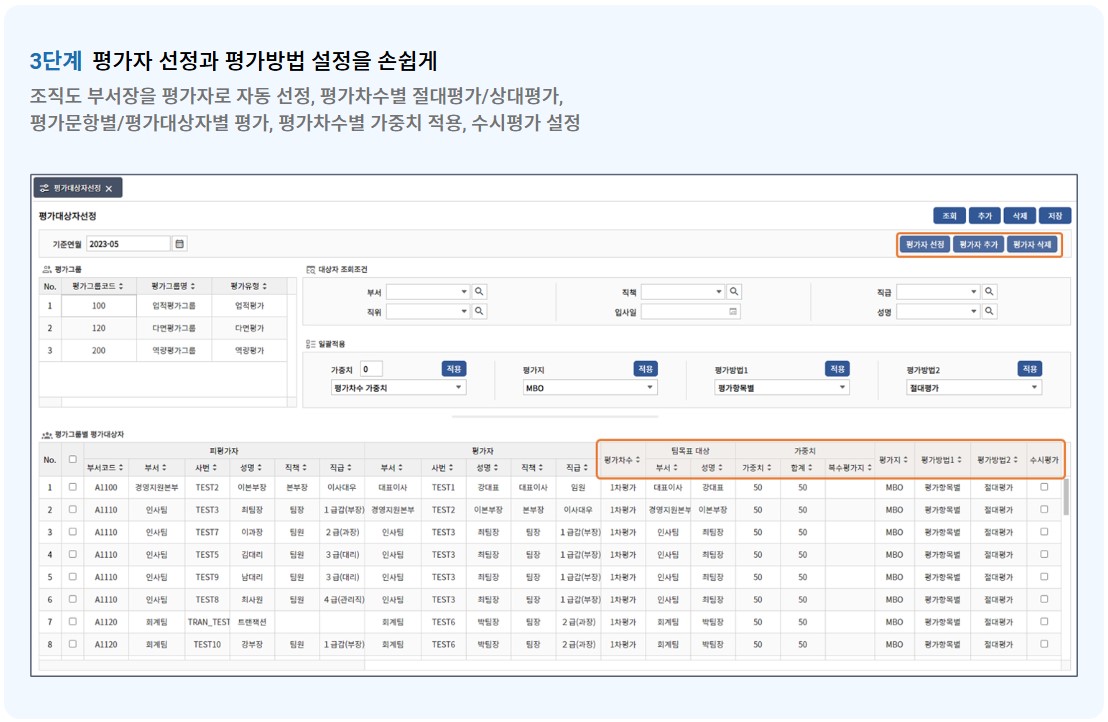Click the 가중치 number input field
The width and height of the screenshot is (1108, 722).
tap(371, 369)
